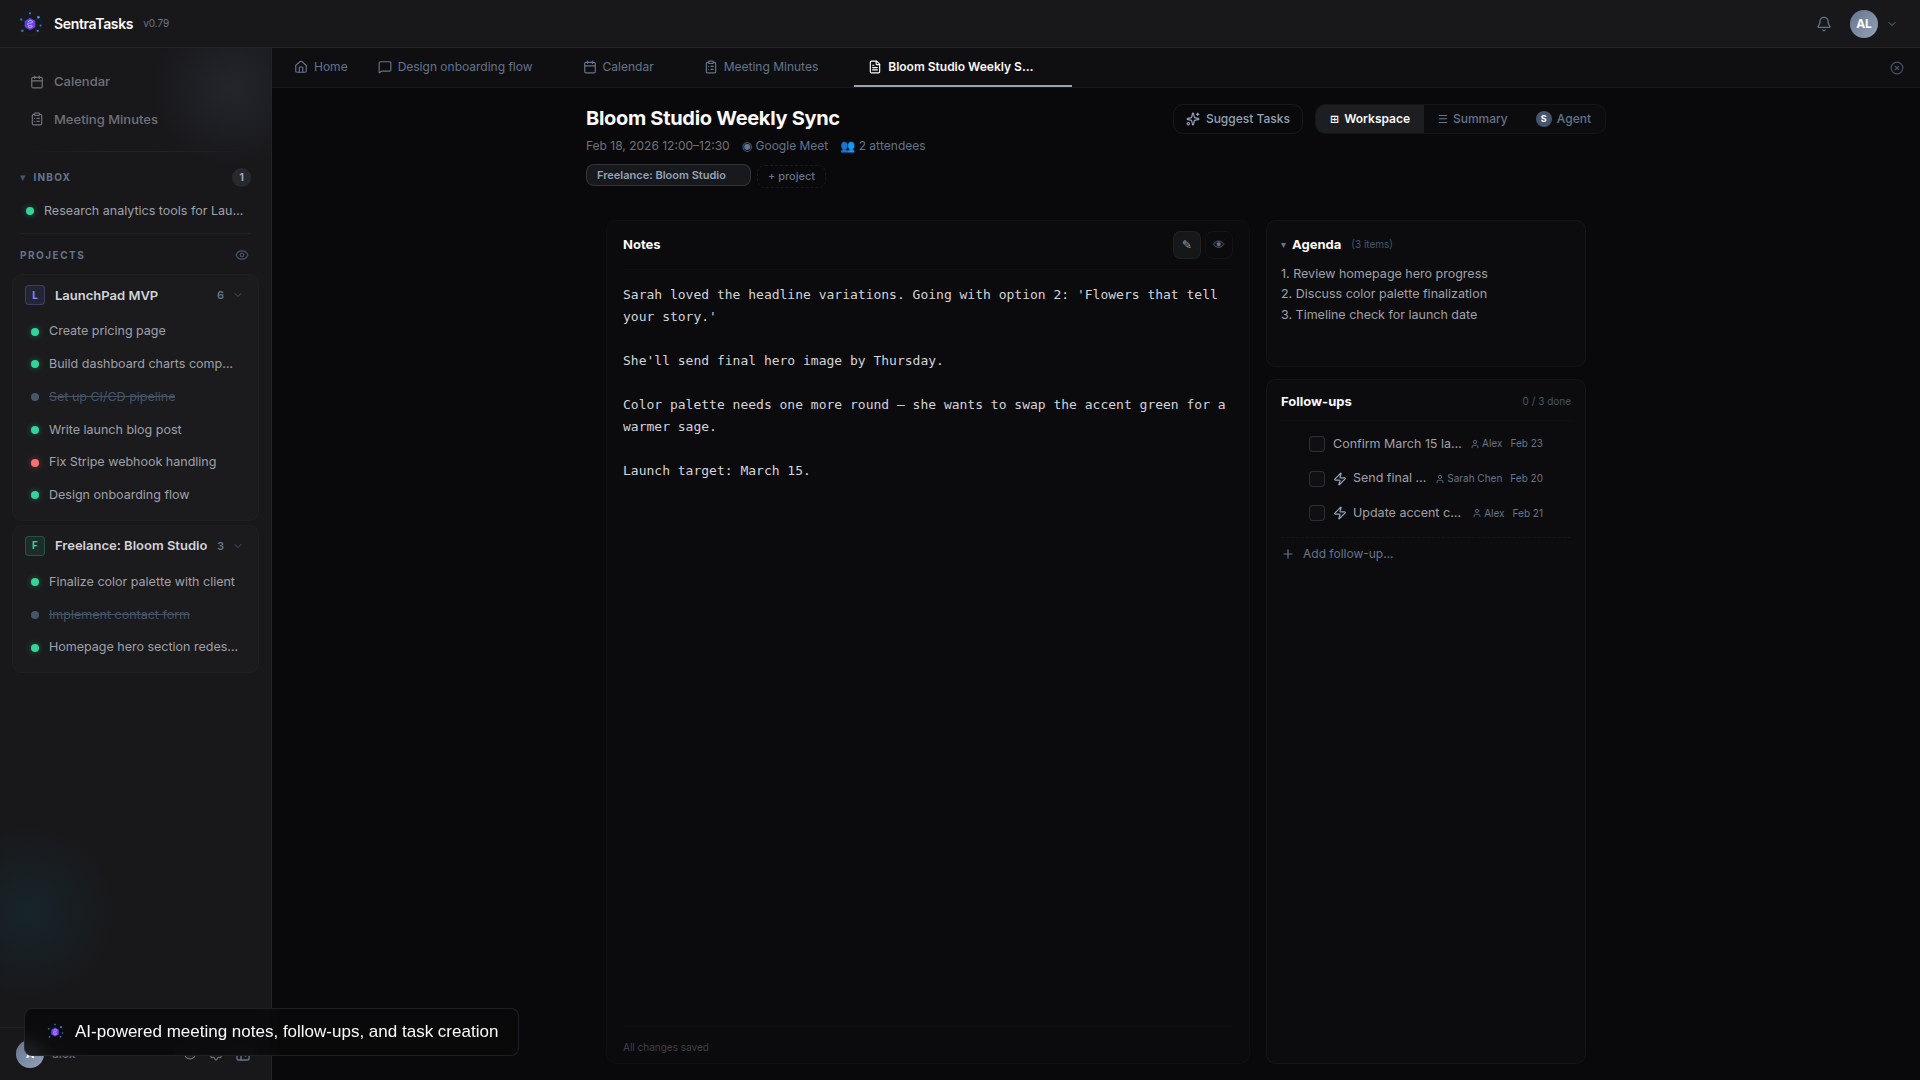Open the AL account avatar menu
This screenshot has width=1920, height=1080.
[1865, 24]
